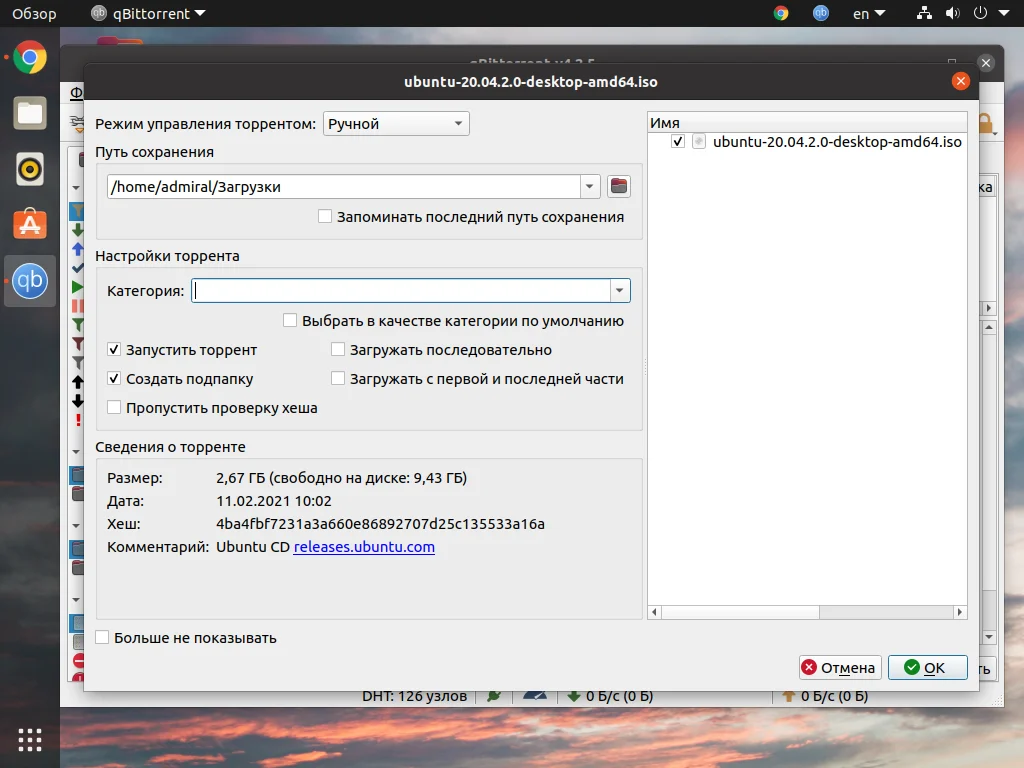The image size is (1024, 768).
Task: Click the Отмена button
Action: pos(840,667)
